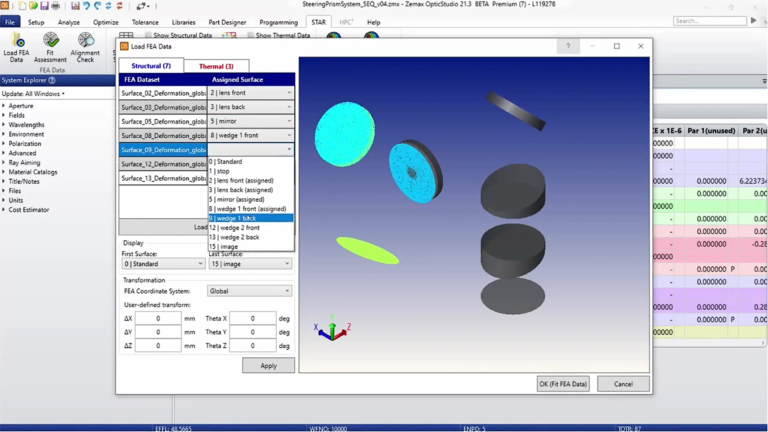Click the Print icon in quick access toolbar
The height and width of the screenshot is (432, 768).
click(55, 6)
